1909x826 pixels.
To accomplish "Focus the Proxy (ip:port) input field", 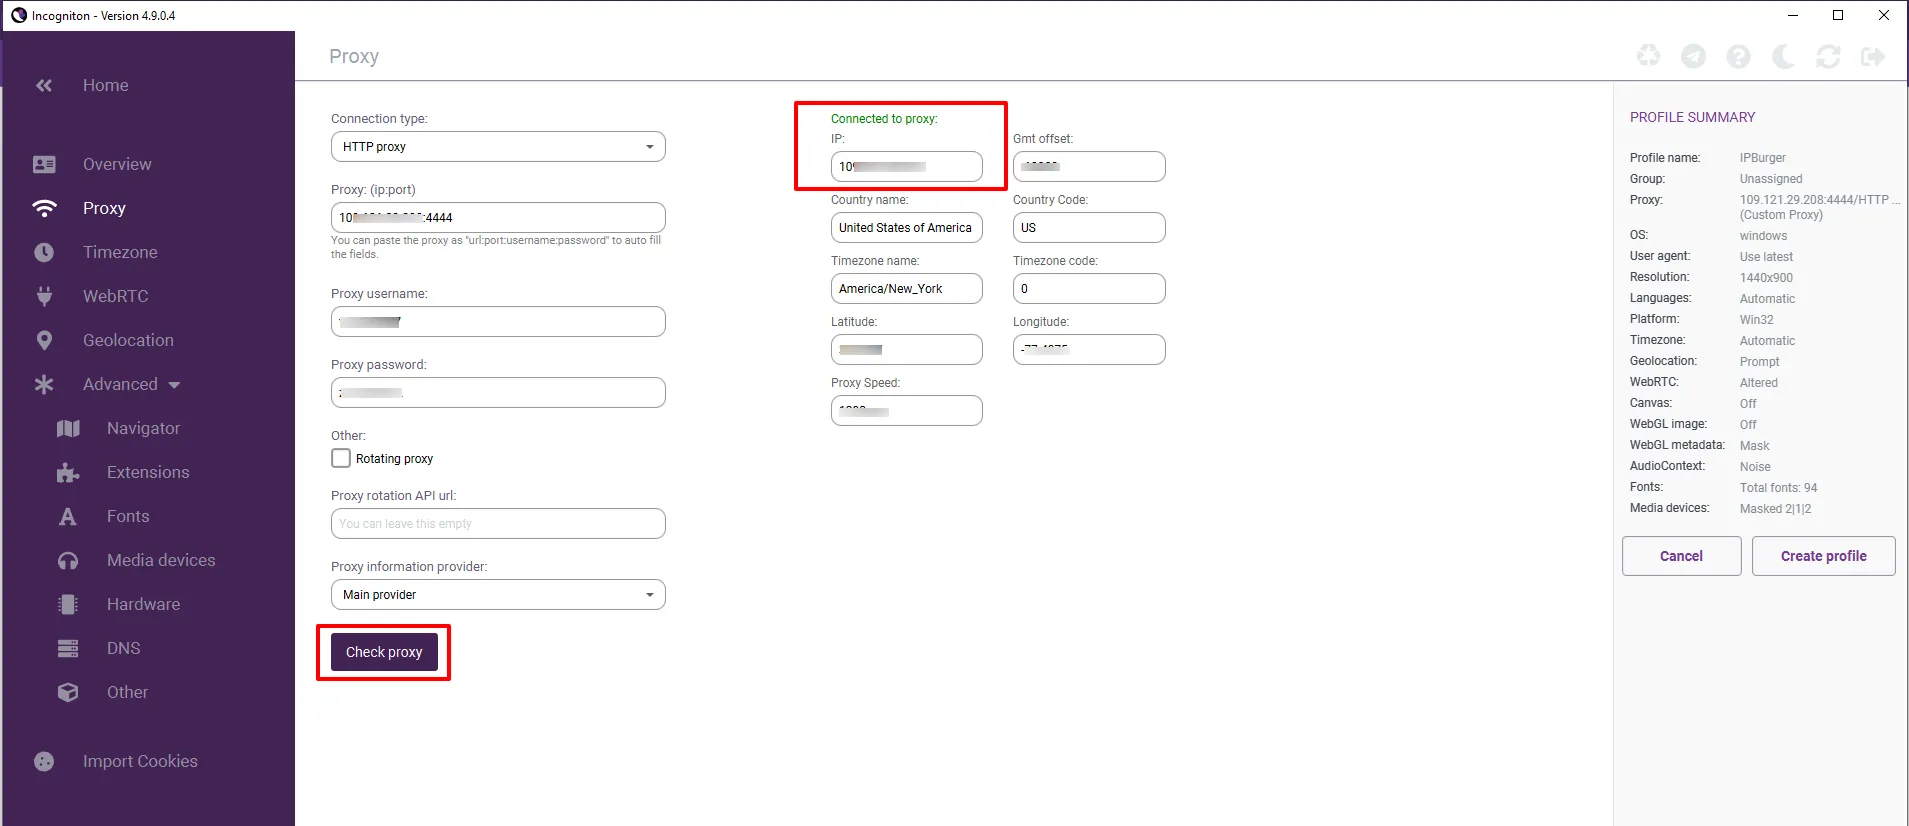I will click(x=498, y=218).
